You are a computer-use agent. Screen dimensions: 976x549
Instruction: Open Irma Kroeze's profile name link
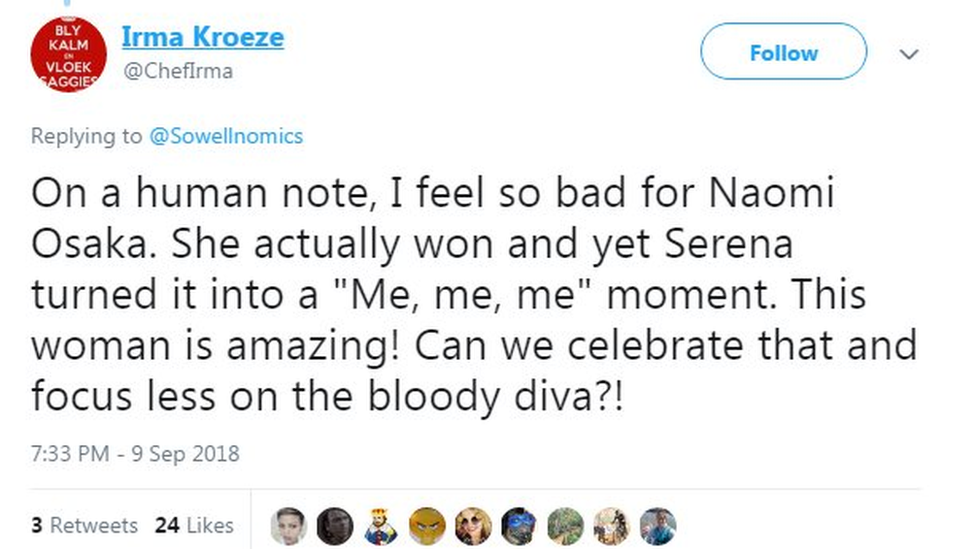tap(202, 38)
